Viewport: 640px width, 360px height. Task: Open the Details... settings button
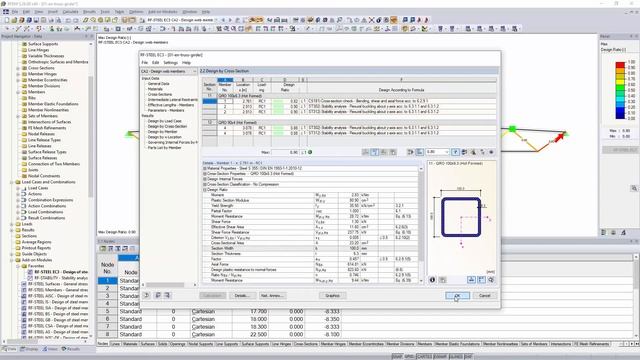[242, 295]
